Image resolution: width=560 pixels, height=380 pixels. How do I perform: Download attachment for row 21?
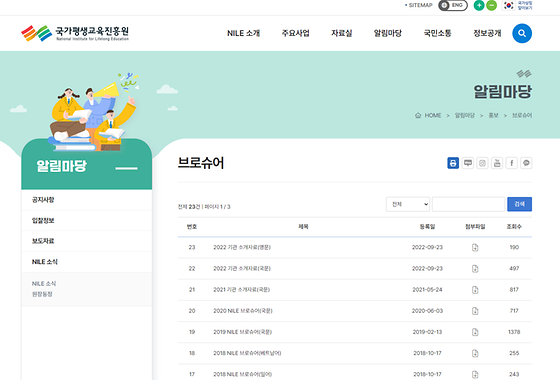[x=475, y=290]
